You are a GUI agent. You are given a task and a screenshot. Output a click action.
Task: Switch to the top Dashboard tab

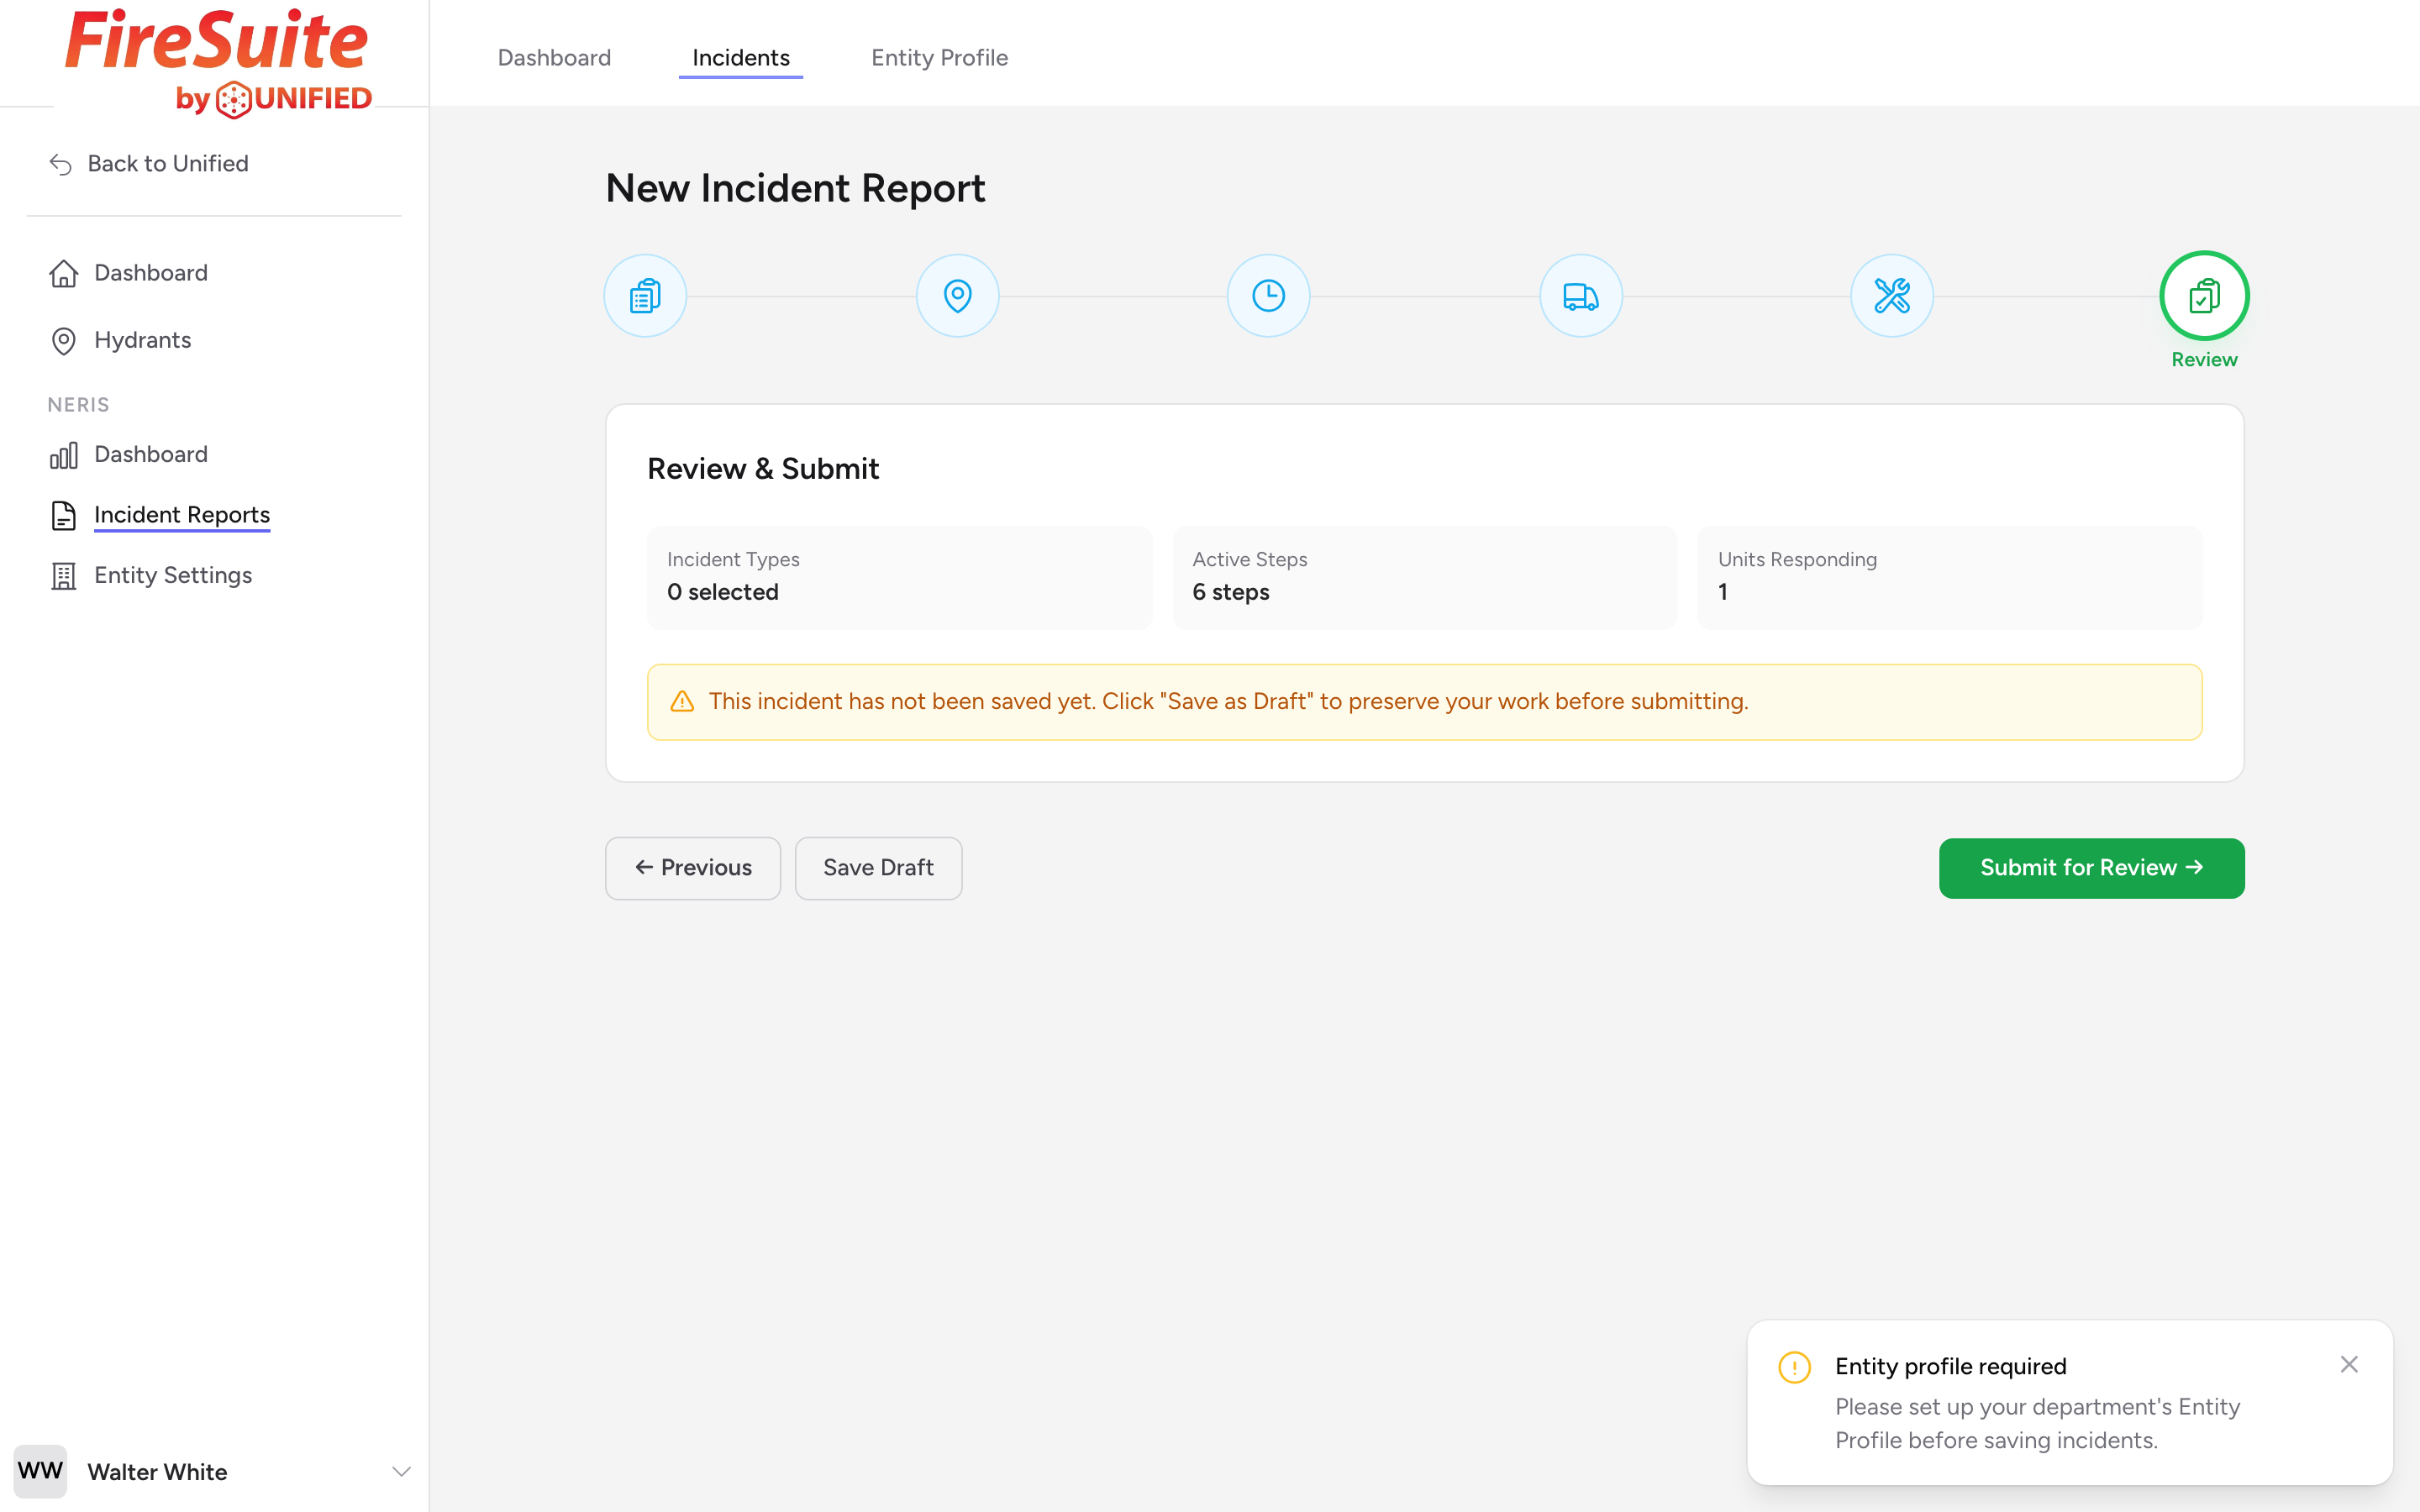coord(554,58)
